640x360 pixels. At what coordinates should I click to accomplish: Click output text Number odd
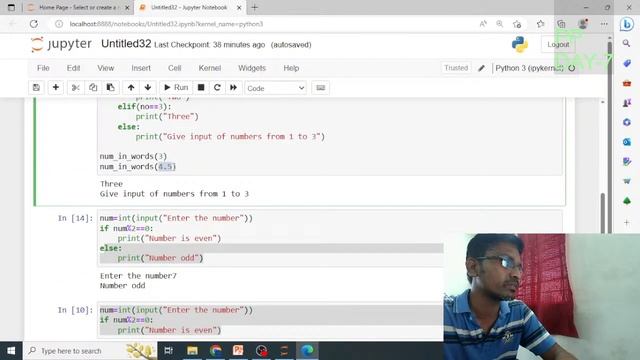tap(122, 286)
